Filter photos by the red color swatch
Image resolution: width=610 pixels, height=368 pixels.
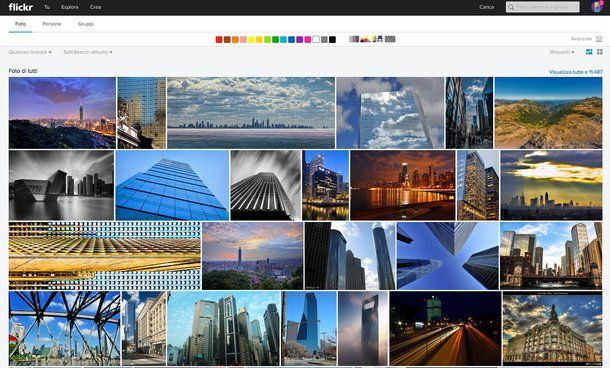coord(219,39)
